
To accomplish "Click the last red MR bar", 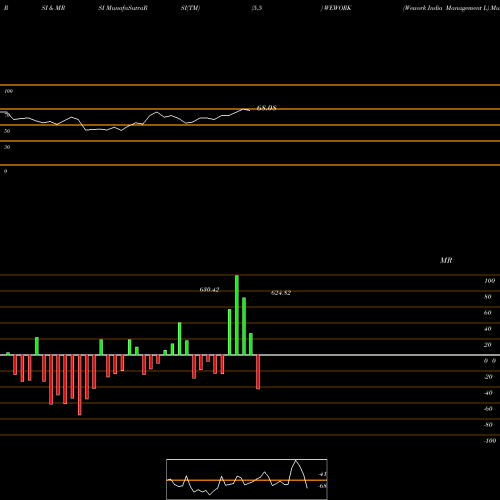I will coord(258,372).
